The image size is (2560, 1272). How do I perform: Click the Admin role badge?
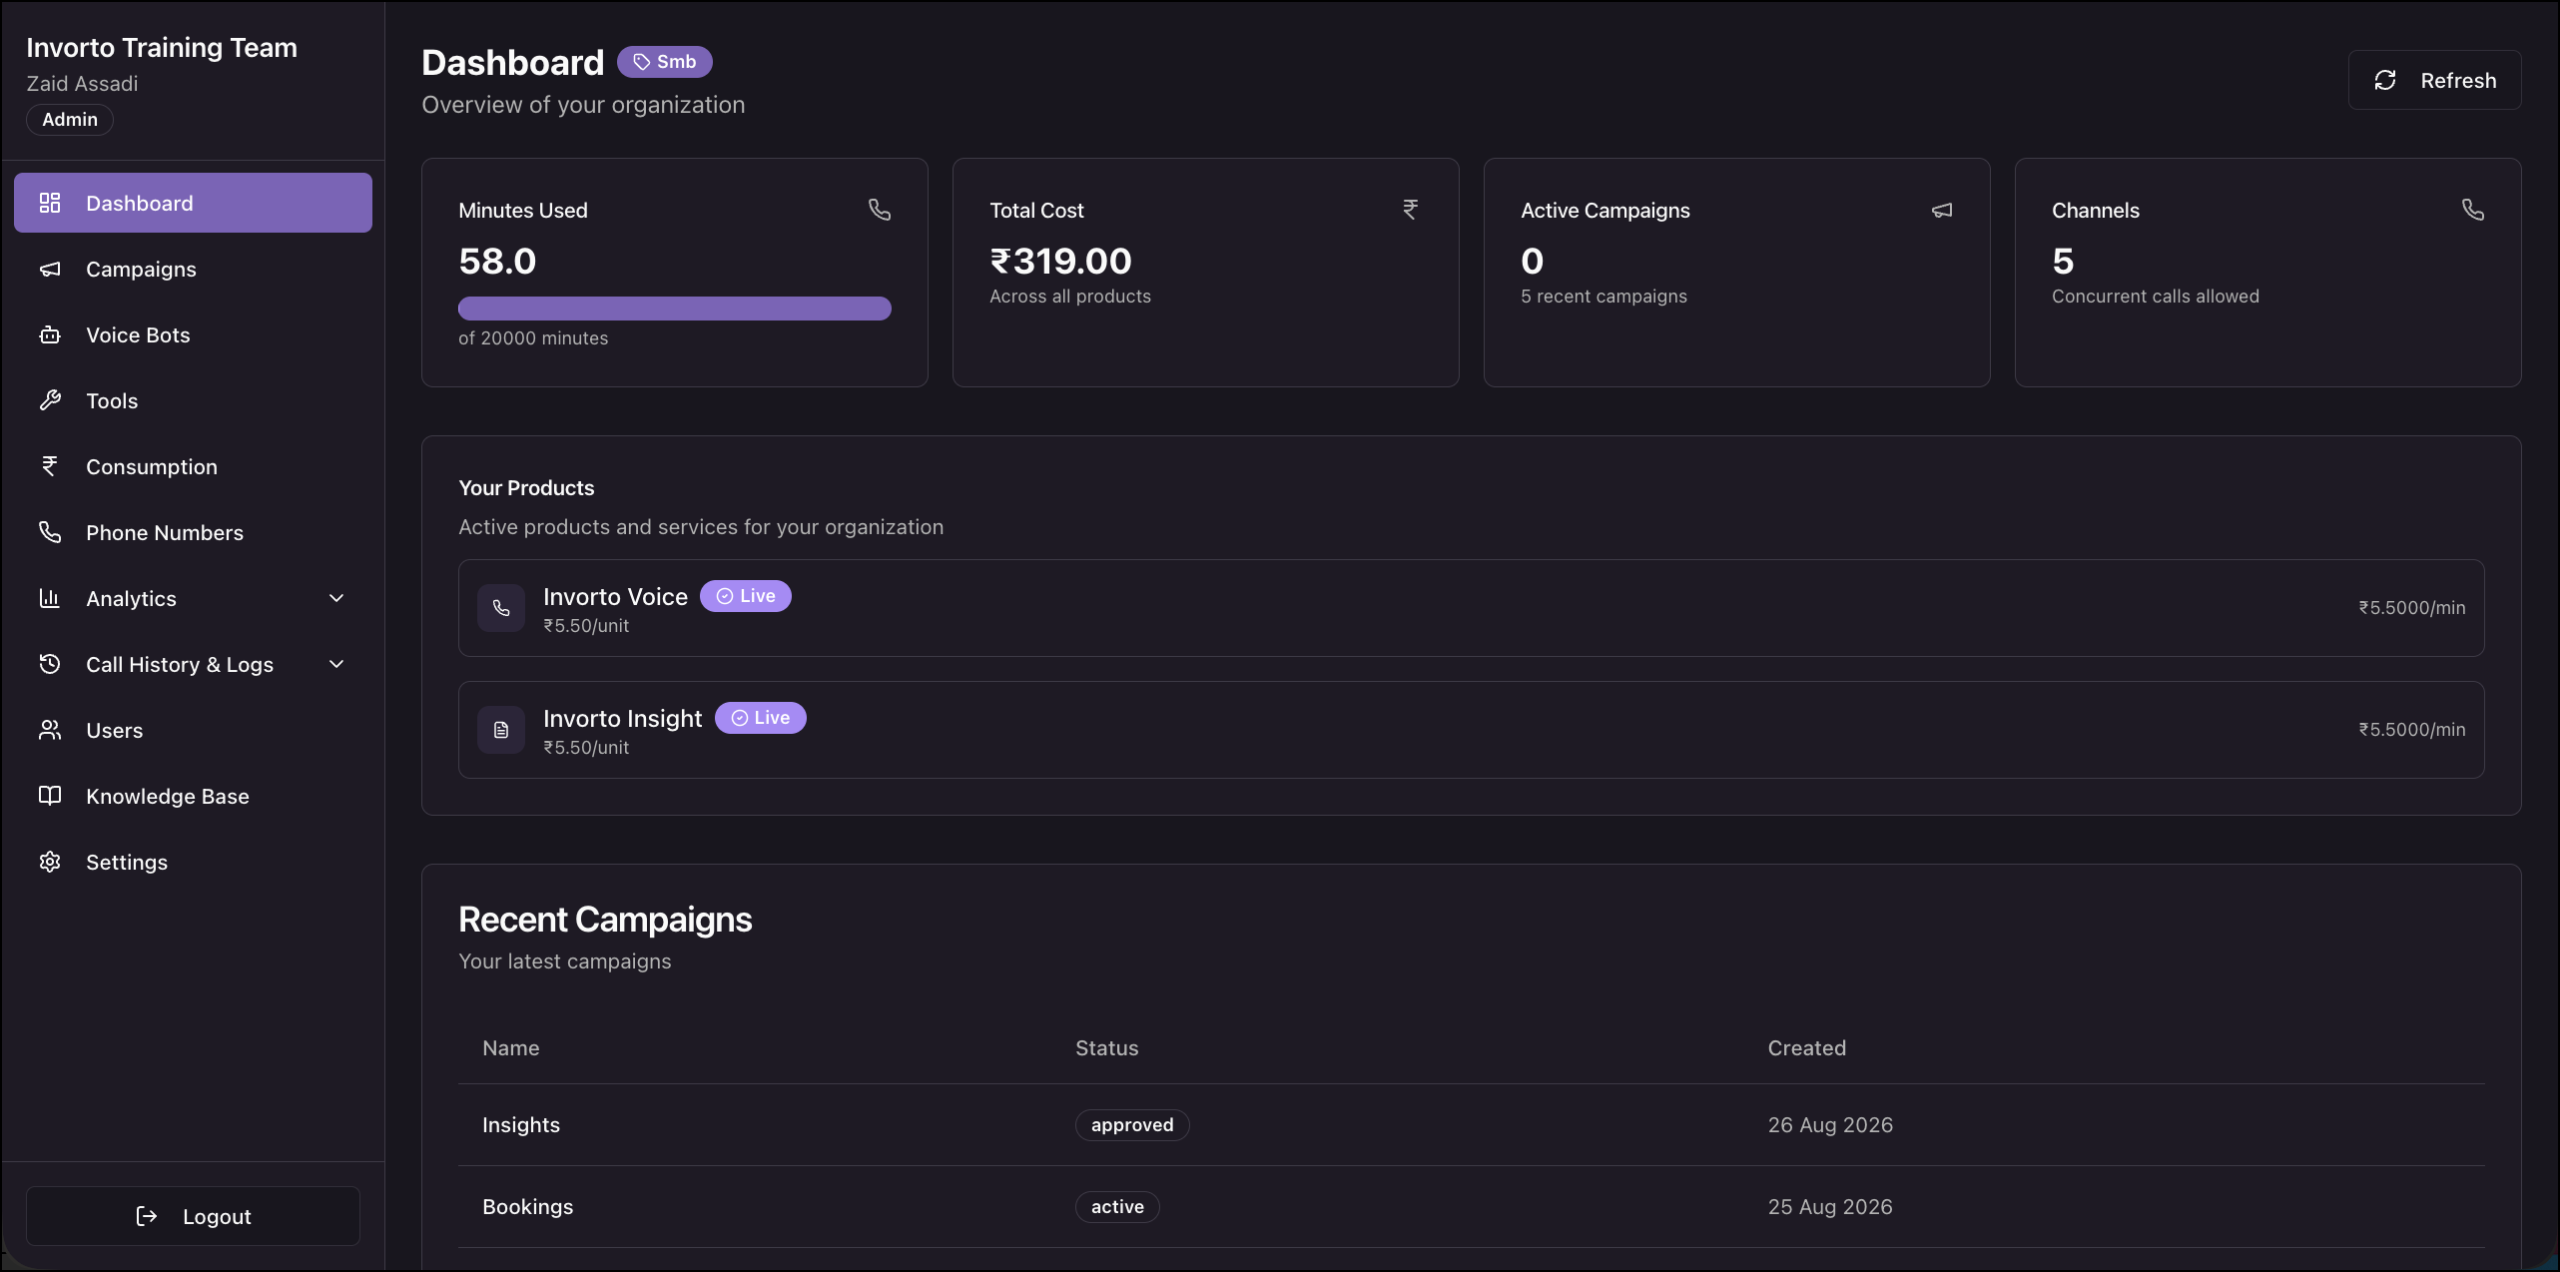[70, 119]
